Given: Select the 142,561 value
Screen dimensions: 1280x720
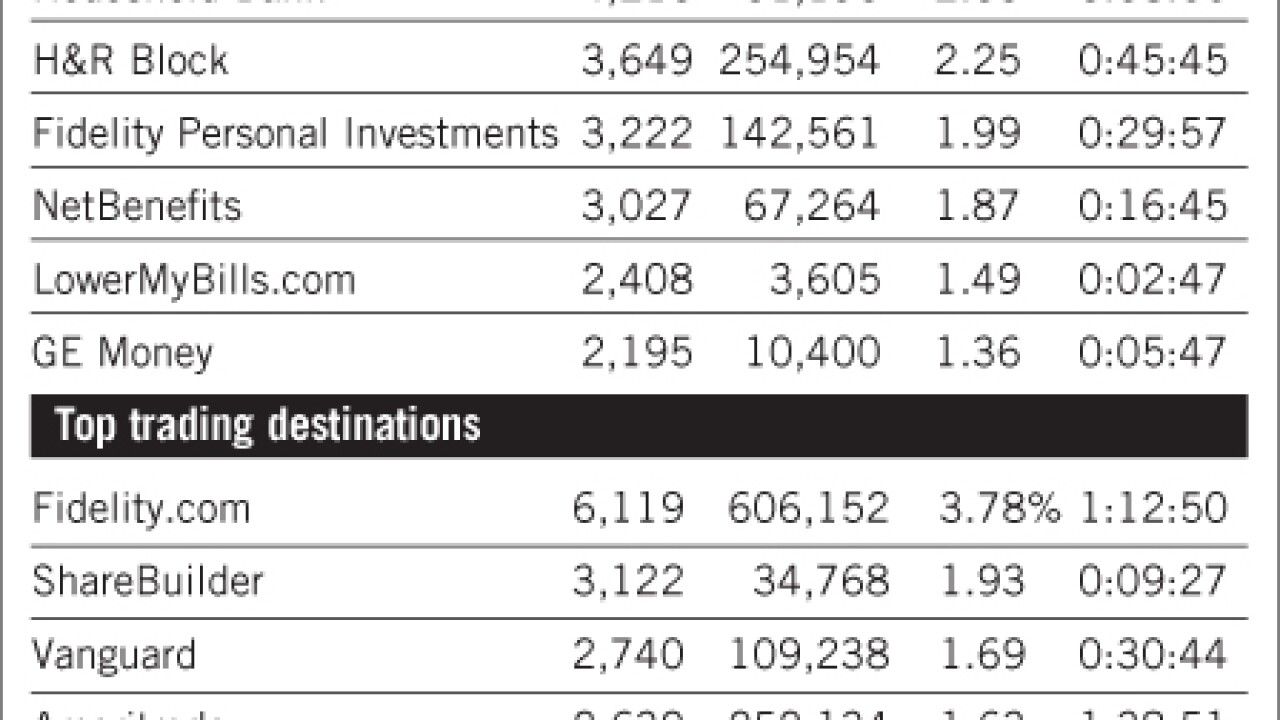Looking at the screenshot, I should (x=799, y=134).
